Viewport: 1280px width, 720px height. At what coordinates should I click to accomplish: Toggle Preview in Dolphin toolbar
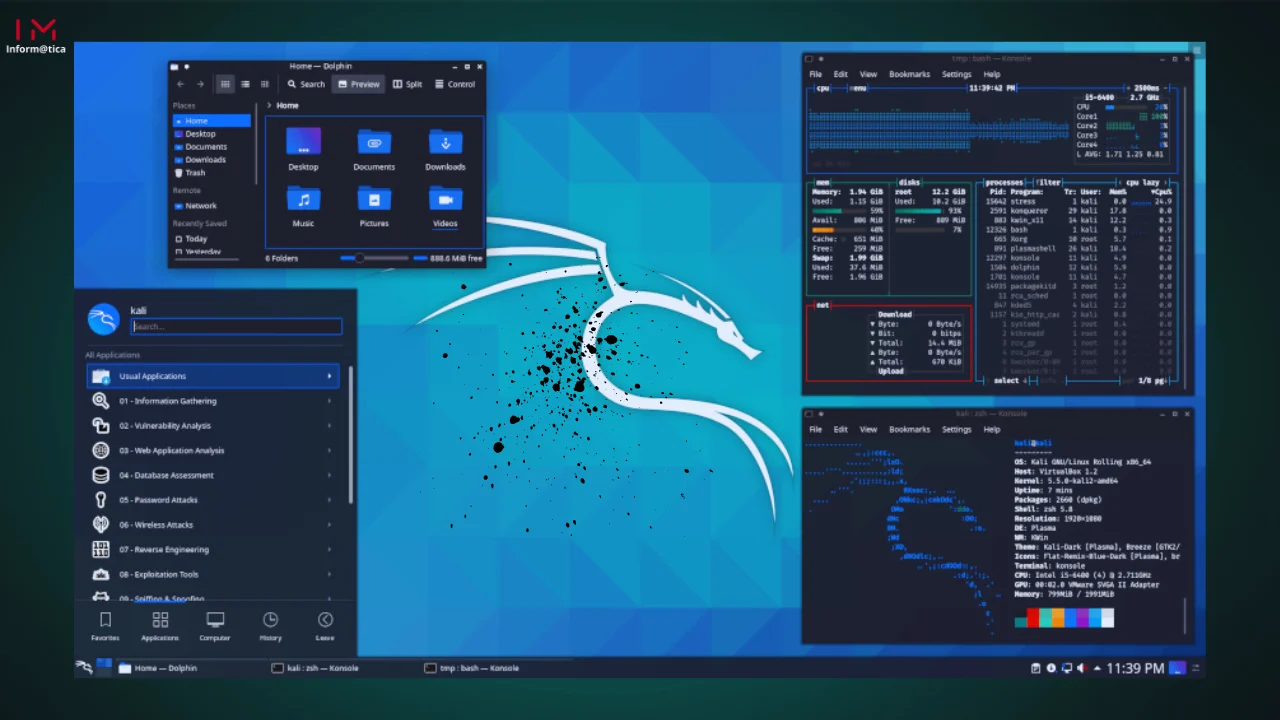358,84
